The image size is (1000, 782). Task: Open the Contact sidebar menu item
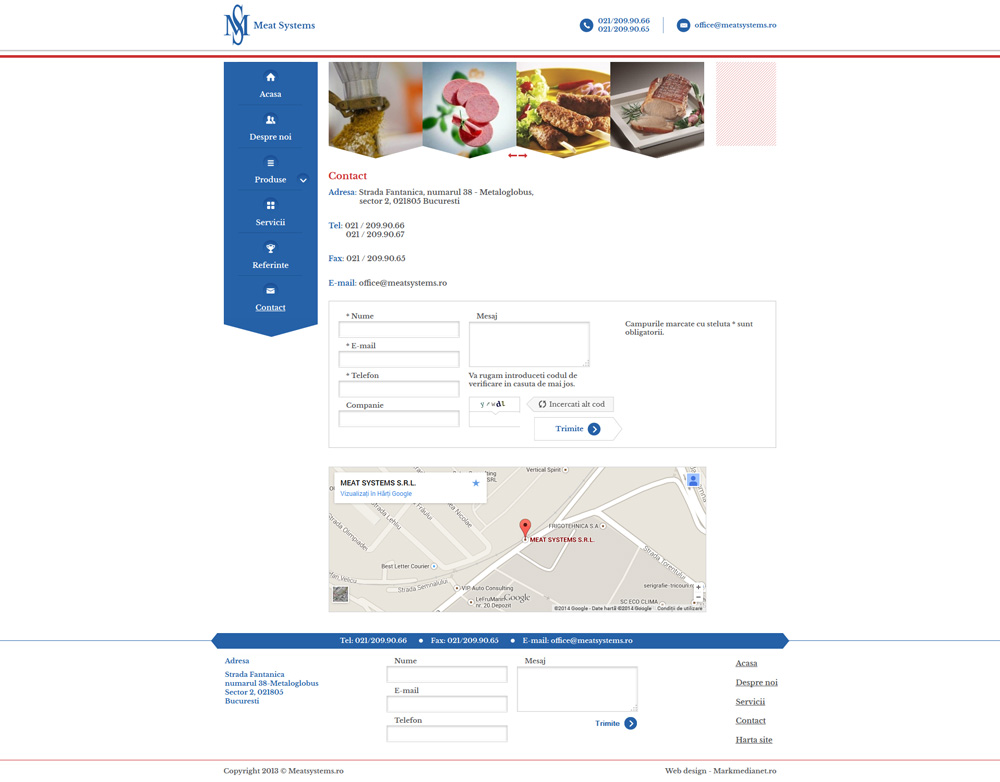[270, 307]
